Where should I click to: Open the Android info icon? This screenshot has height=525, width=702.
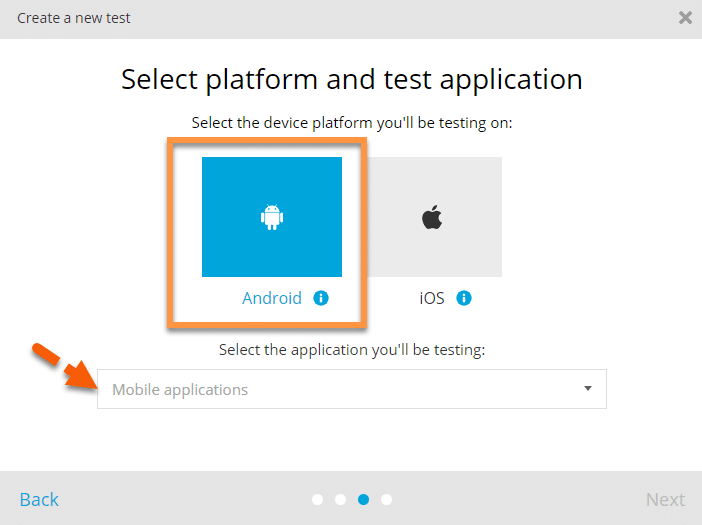tap(321, 298)
